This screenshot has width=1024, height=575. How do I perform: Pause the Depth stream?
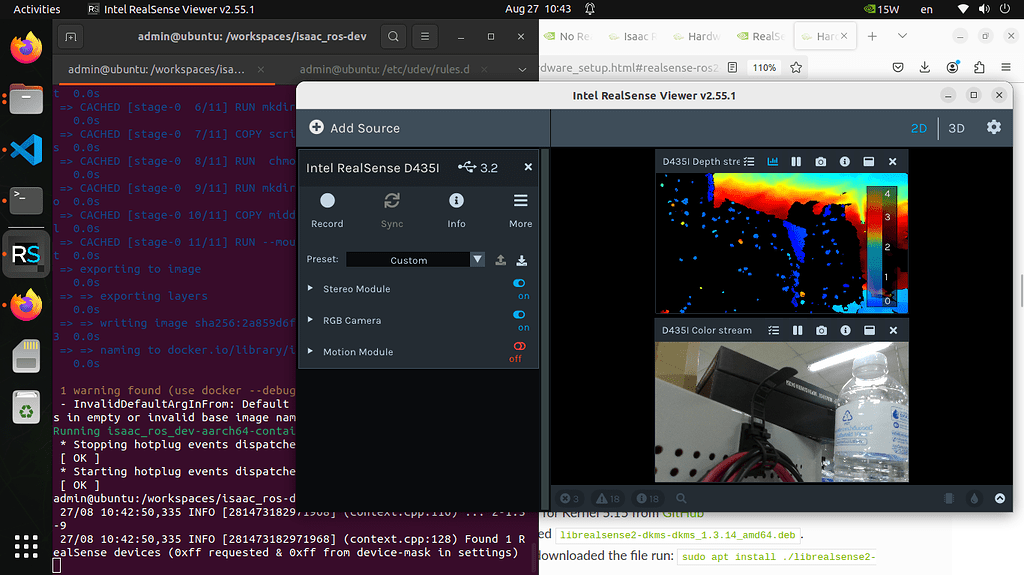click(796, 161)
